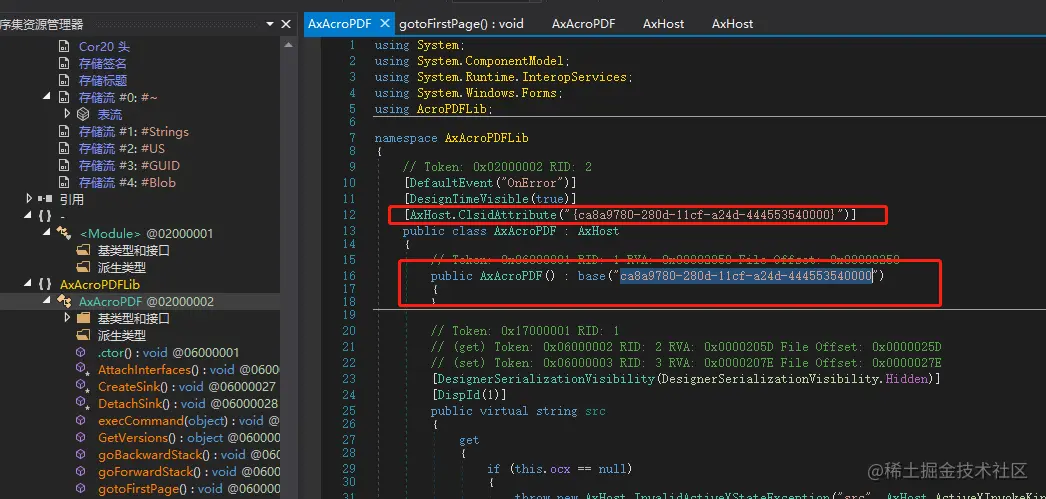The image size is (1046, 499).
Task: Click 存储标题 tree row text
Action: click(103, 81)
